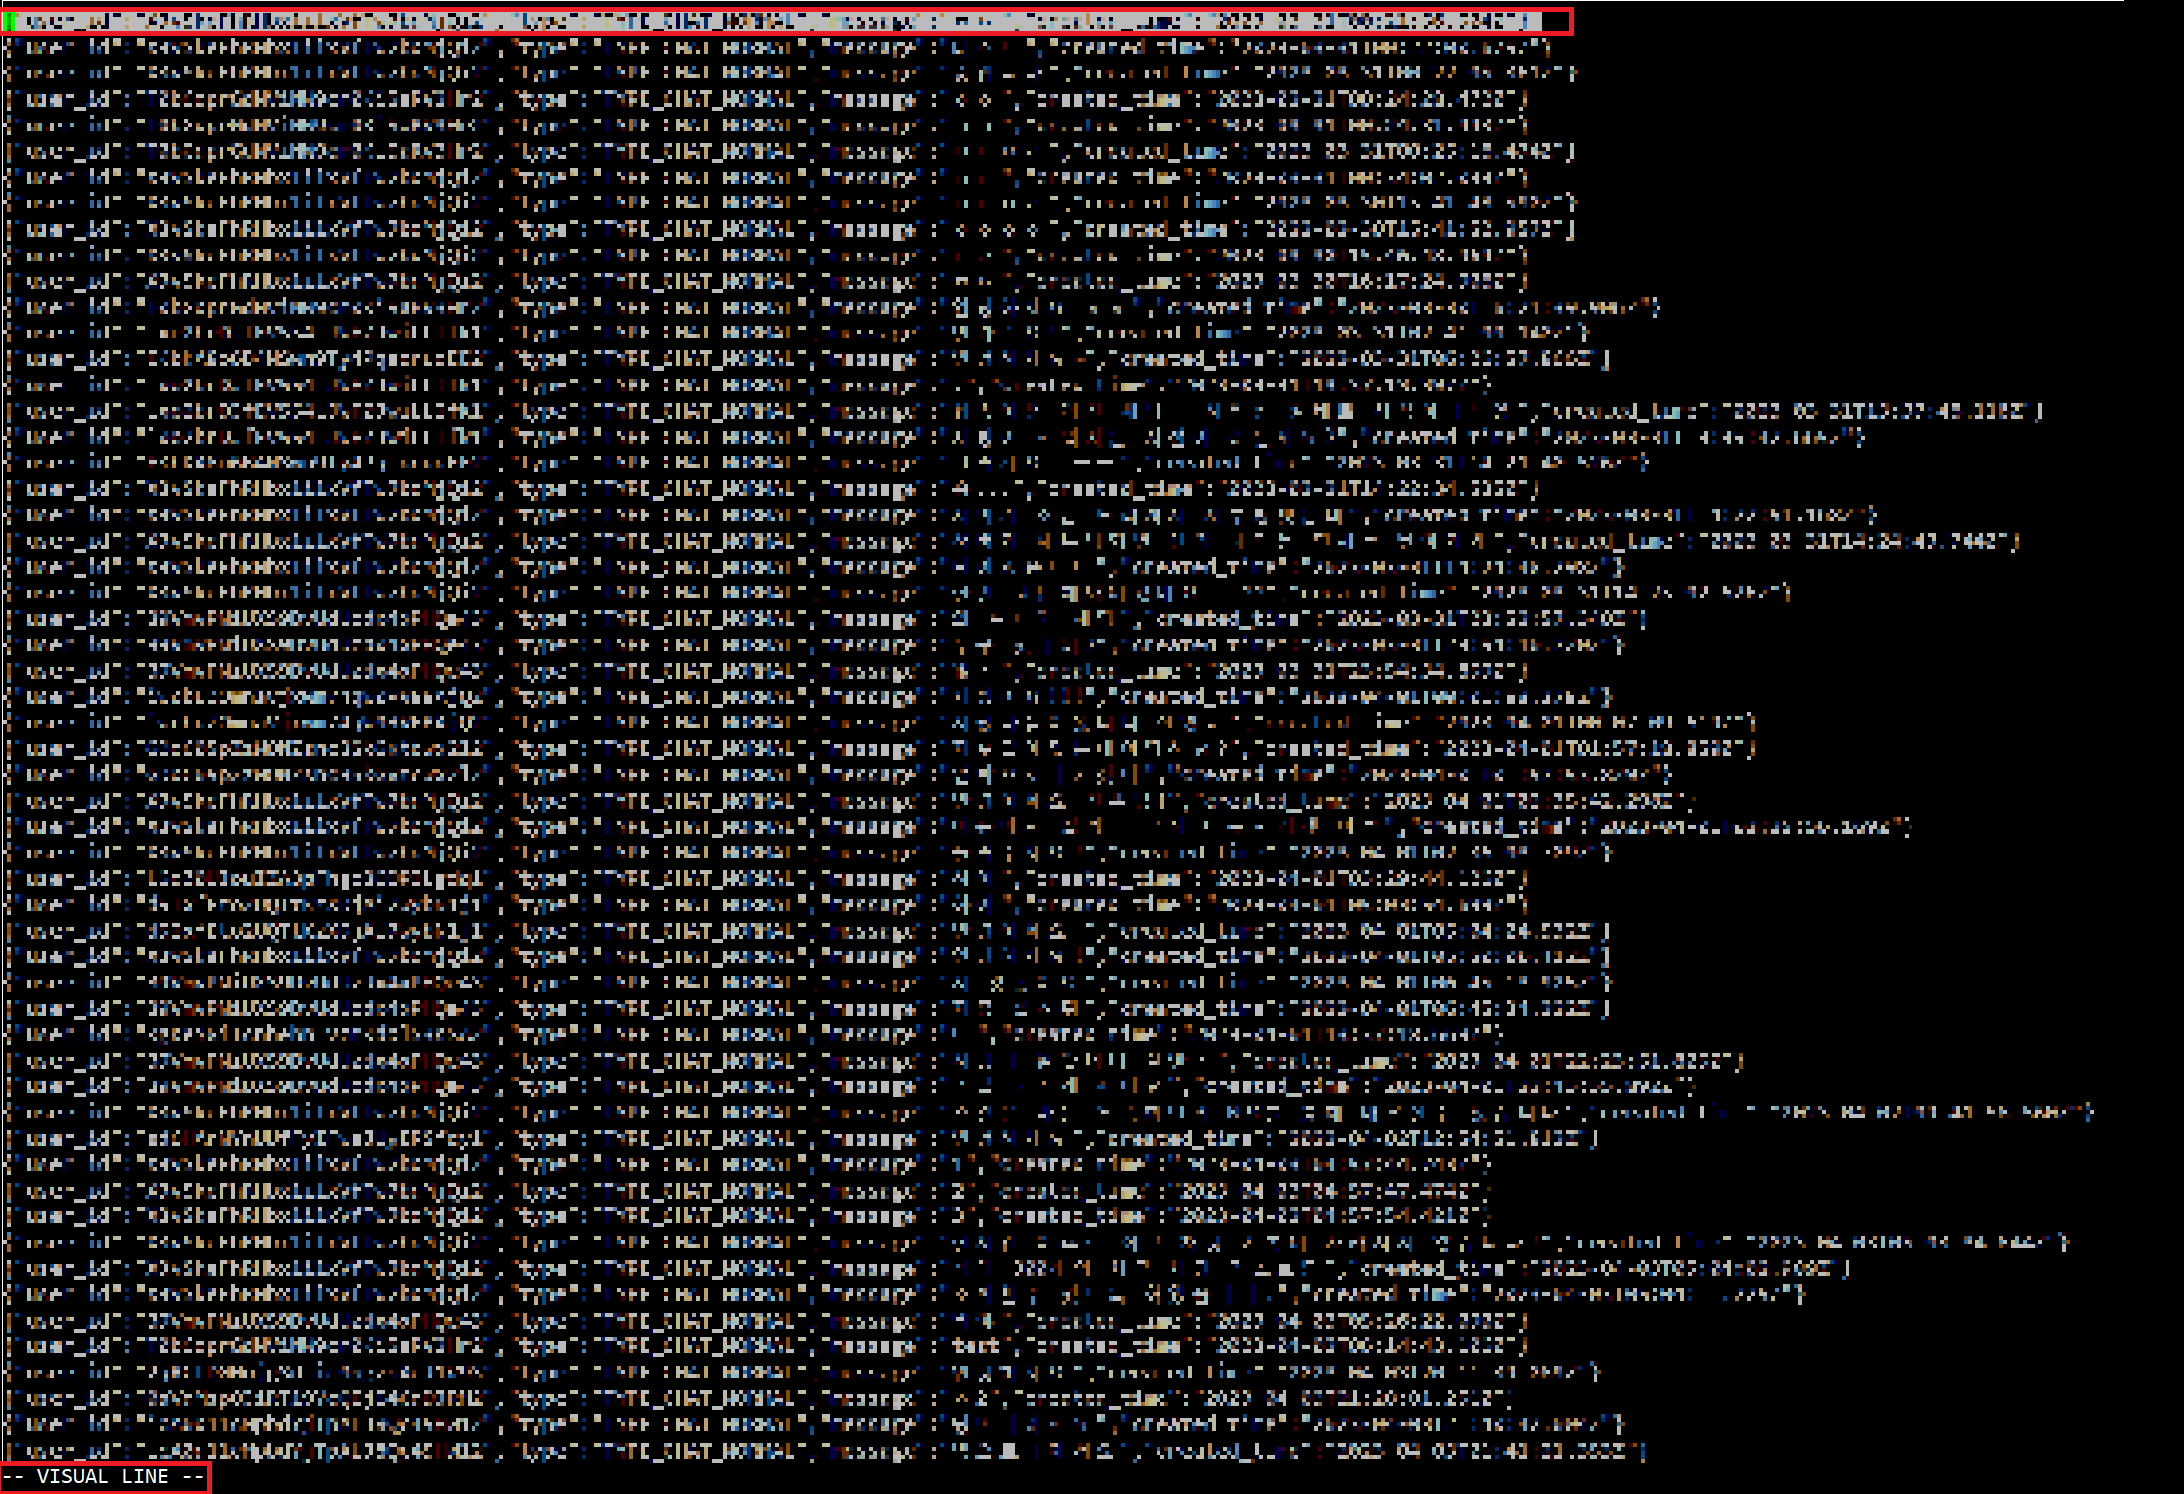Click the word "test" in message field

coord(976,1346)
